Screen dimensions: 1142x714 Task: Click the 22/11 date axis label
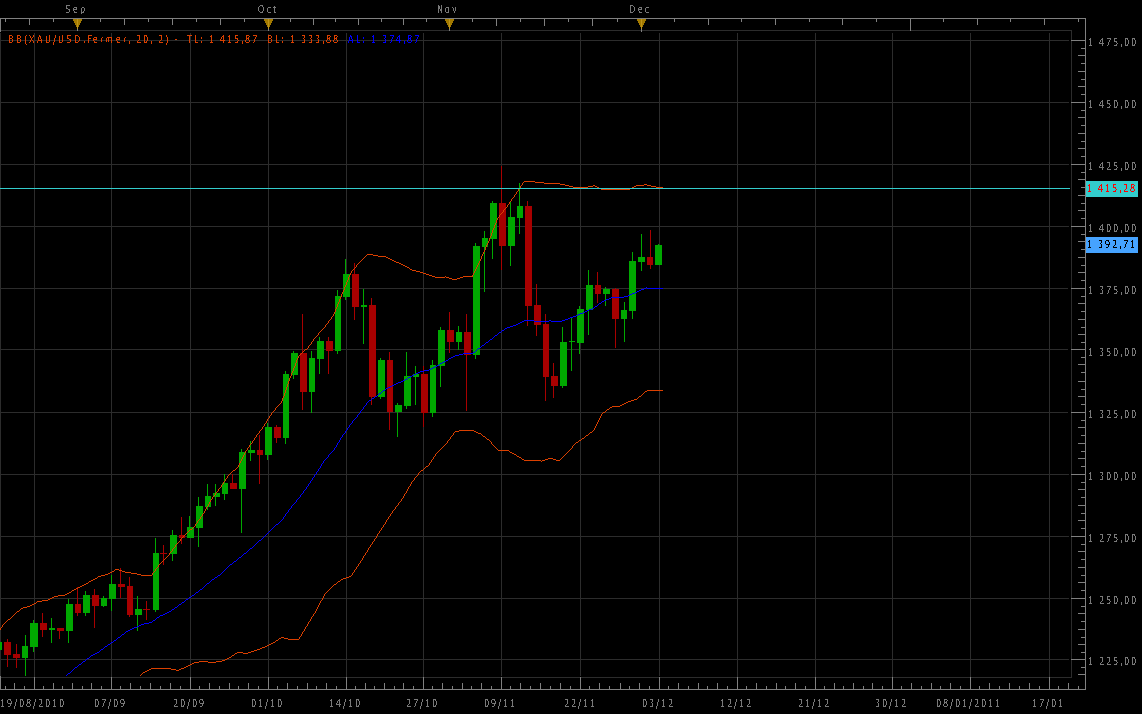click(580, 703)
